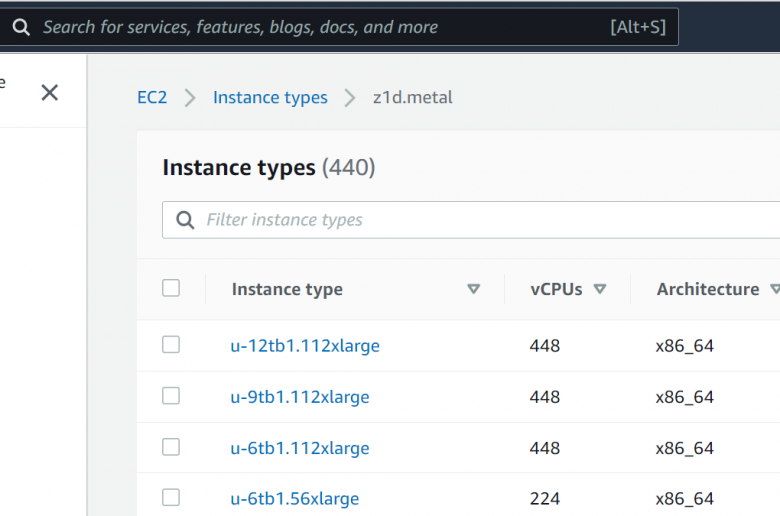Close the side navigation panel
This screenshot has height=516, width=780.
tap(50, 93)
